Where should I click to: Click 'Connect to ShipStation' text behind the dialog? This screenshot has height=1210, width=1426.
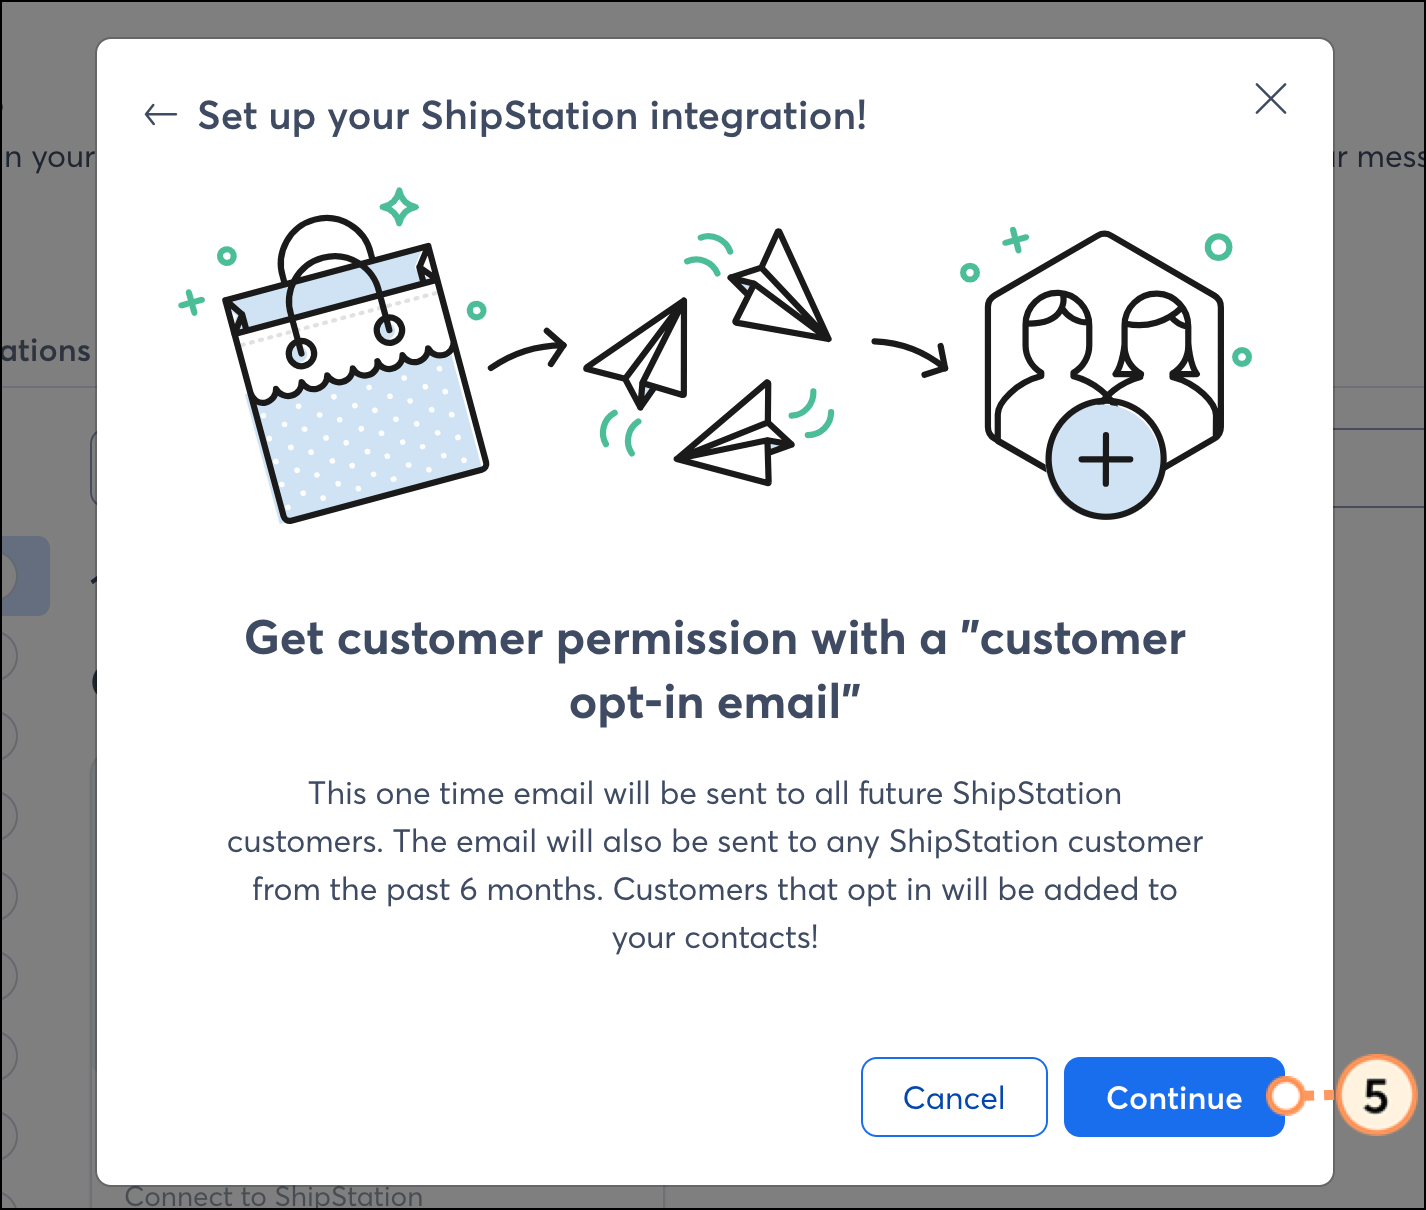tap(274, 1197)
